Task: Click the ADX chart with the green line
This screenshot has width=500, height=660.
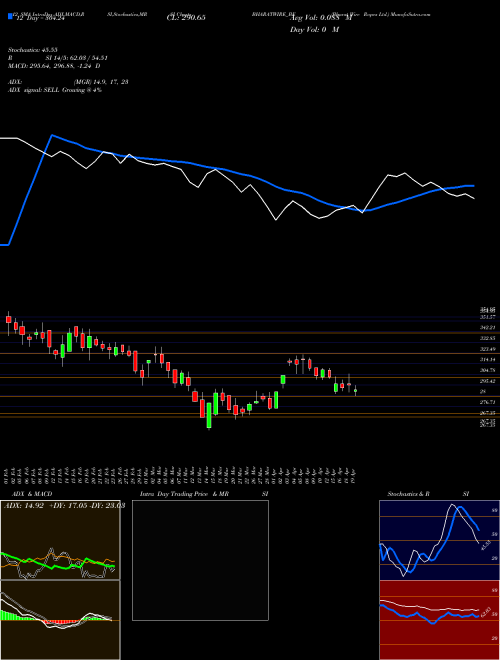Action: point(60,540)
